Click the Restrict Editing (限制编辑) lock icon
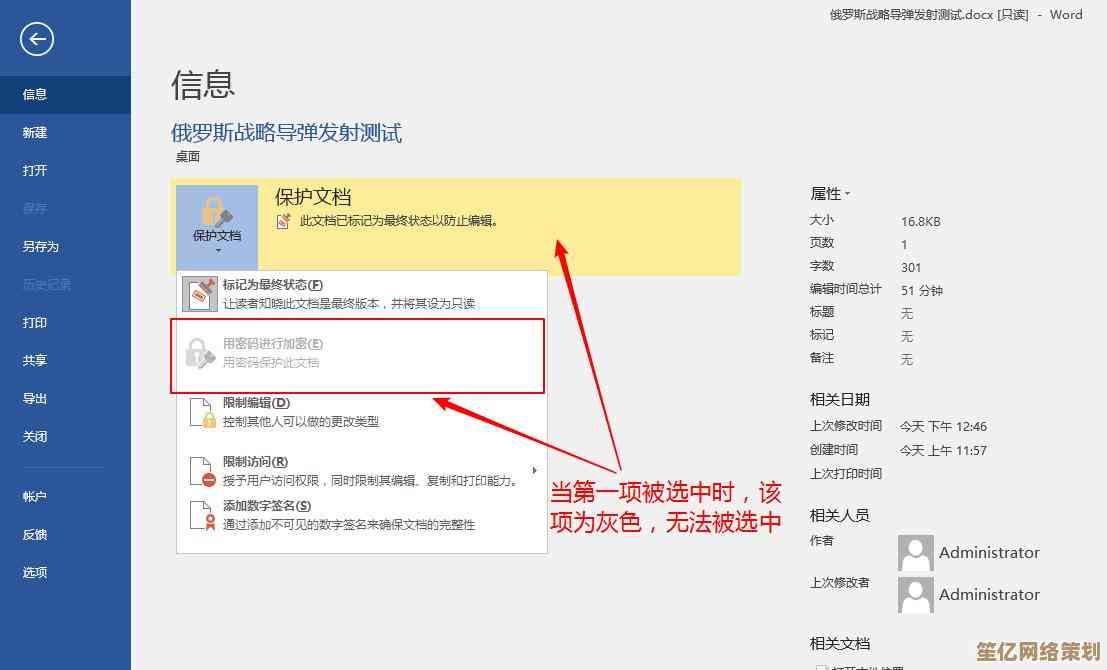Image resolution: width=1107 pixels, height=670 pixels. [202, 412]
